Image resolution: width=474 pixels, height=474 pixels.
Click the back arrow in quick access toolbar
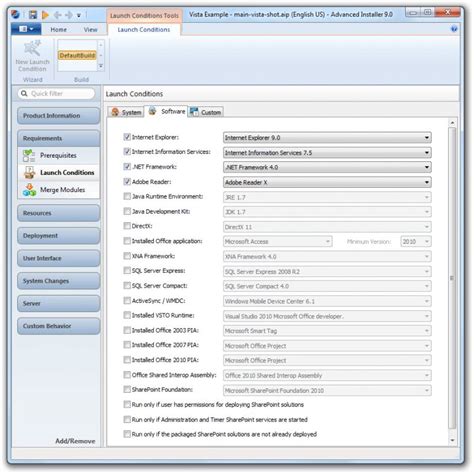point(57,15)
